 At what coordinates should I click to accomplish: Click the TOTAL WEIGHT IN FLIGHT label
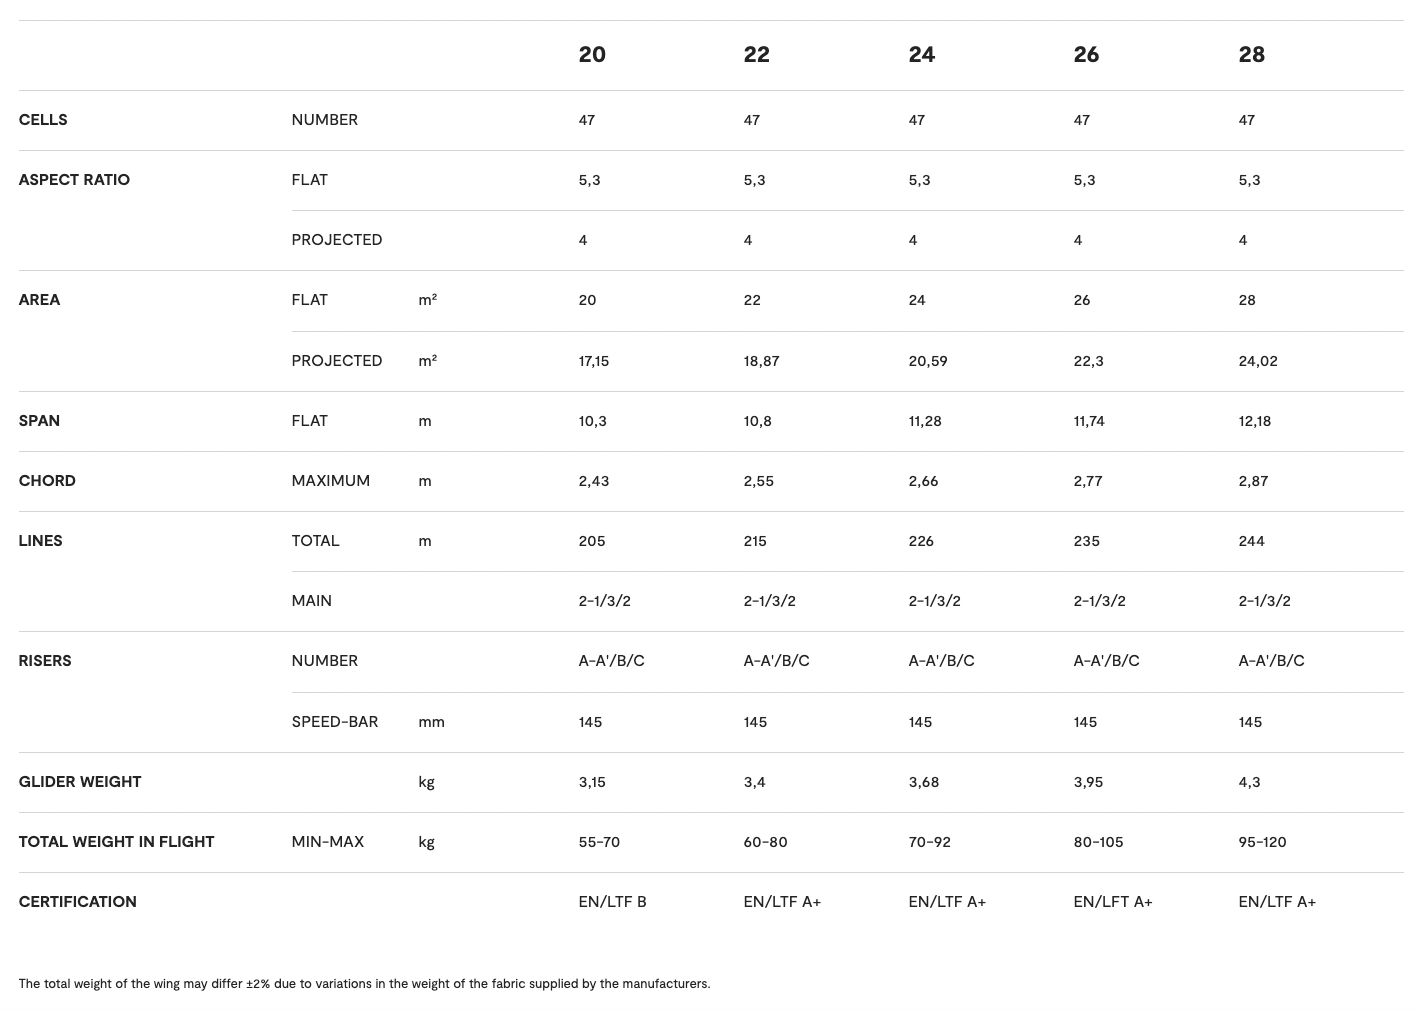pos(116,842)
